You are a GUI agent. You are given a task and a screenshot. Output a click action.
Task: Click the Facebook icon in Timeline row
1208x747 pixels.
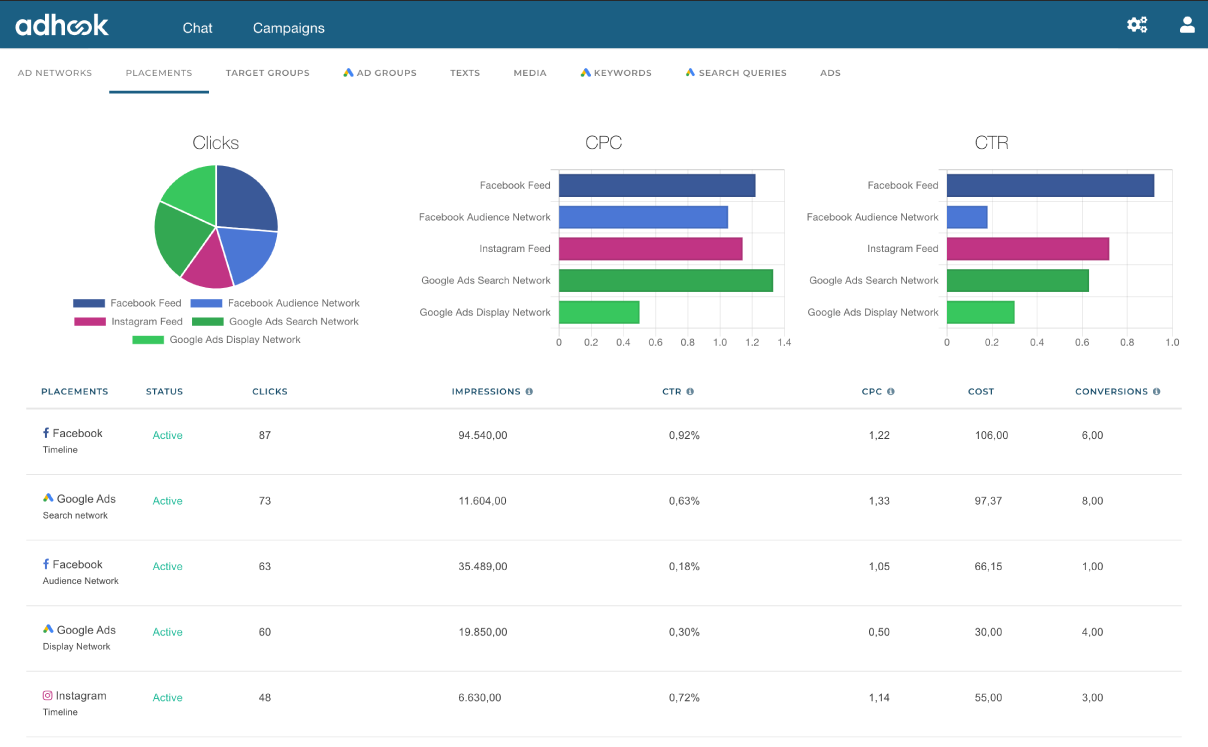point(46,433)
